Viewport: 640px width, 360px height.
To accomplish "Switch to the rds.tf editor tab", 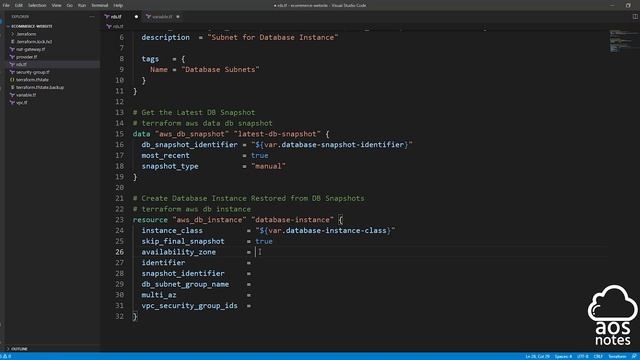I will 116,17.
